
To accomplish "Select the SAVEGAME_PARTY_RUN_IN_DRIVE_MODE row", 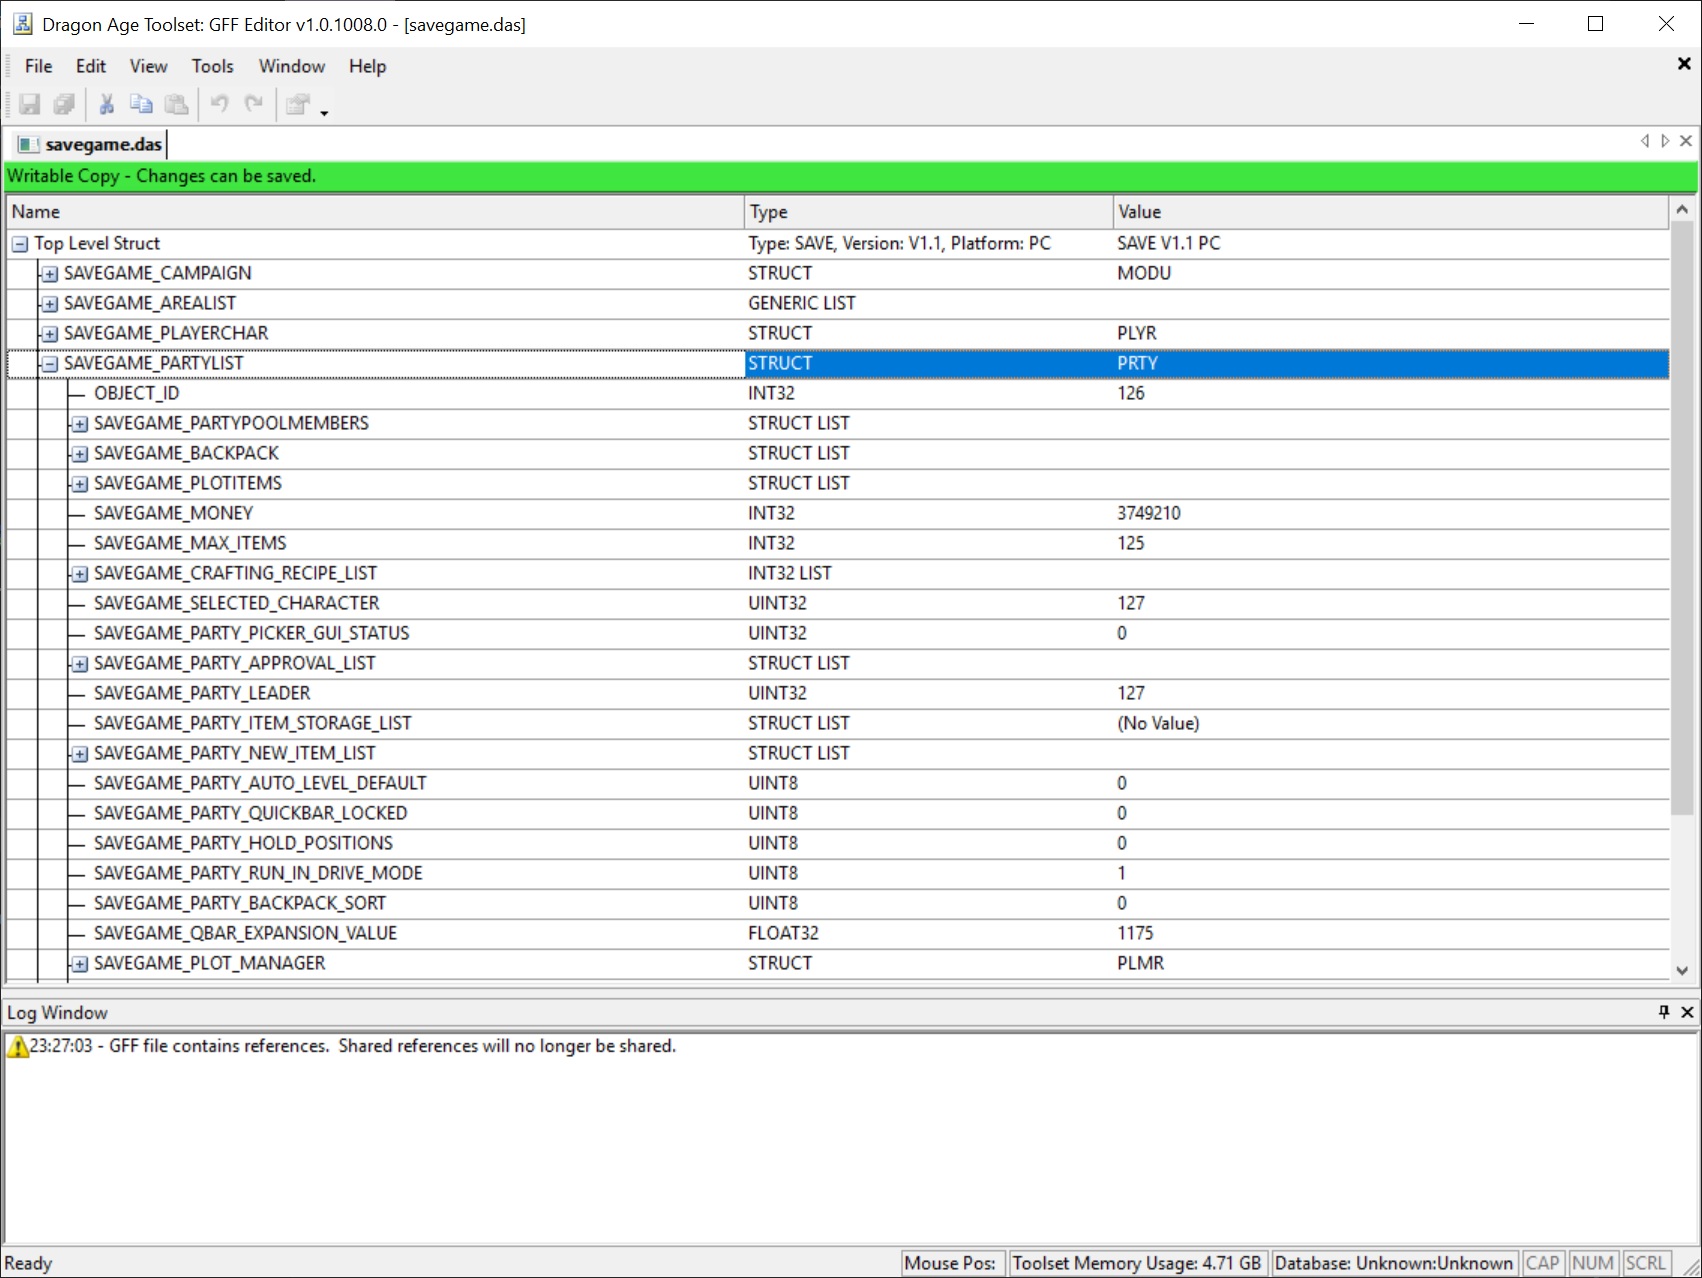I will (x=838, y=873).
